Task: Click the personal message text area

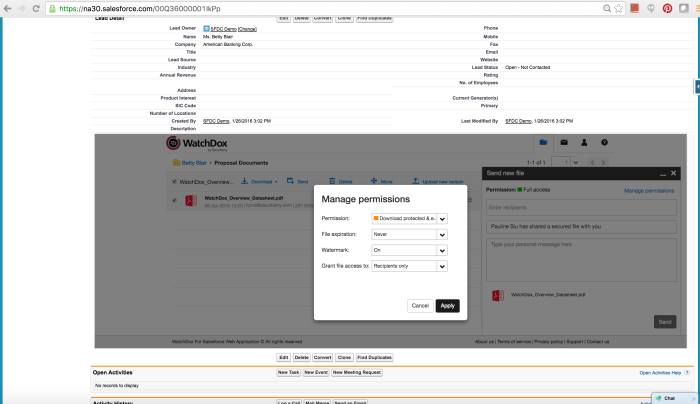Action: click(x=581, y=260)
